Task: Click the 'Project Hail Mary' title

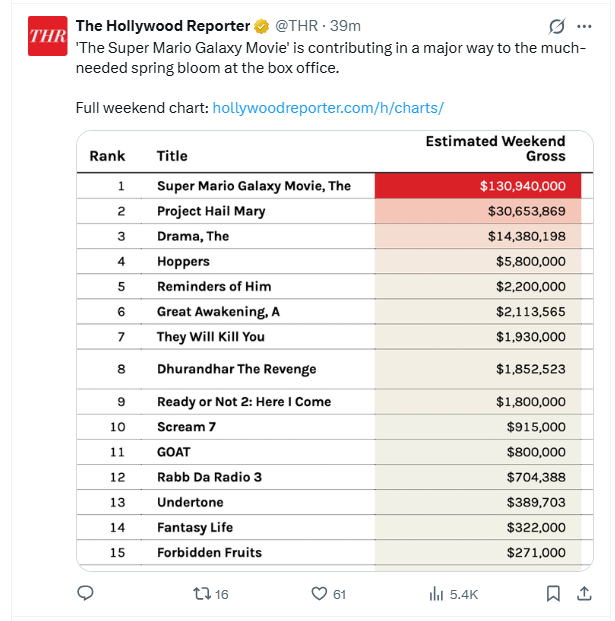Action: 211,211
